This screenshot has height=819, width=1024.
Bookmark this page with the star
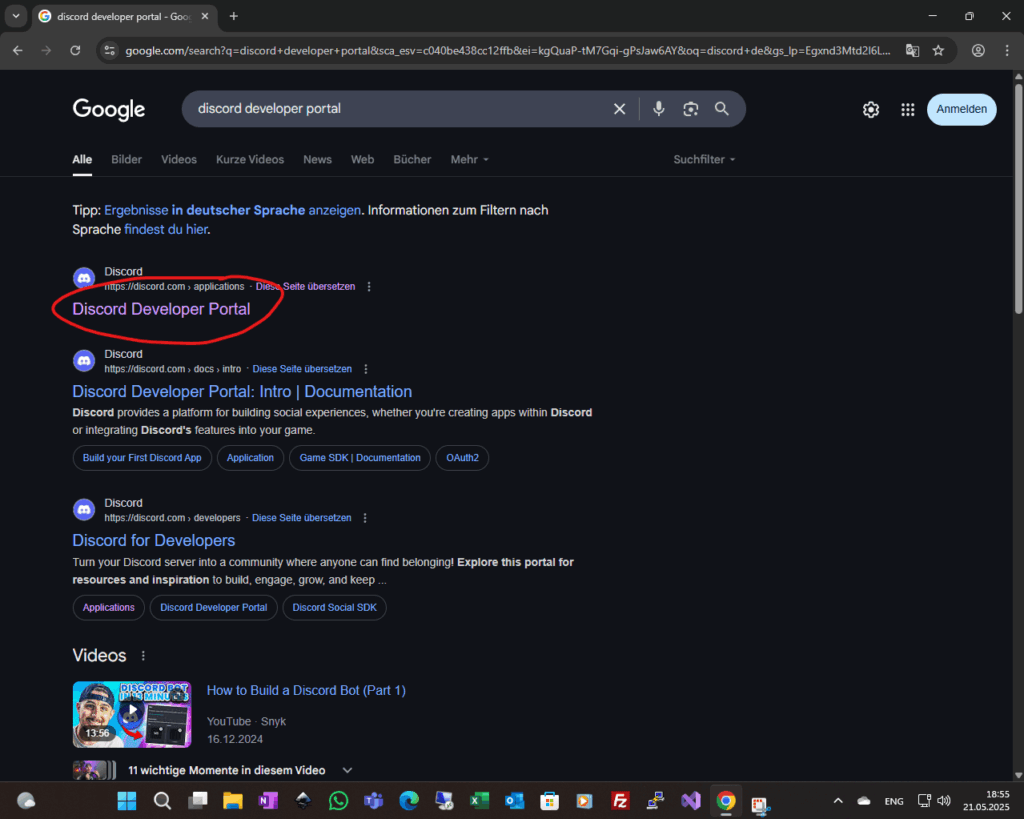[x=938, y=50]
